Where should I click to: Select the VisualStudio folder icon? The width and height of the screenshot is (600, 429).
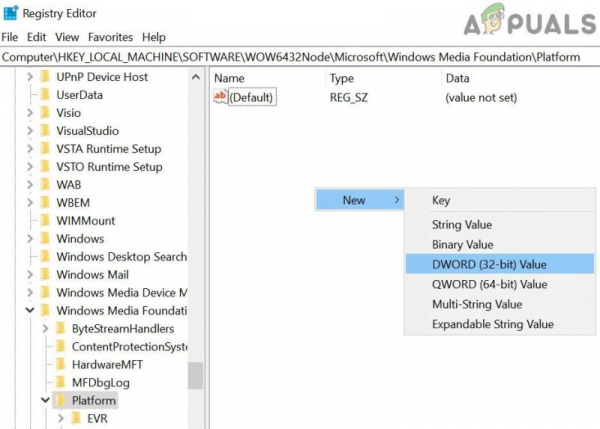pos(45,130)
